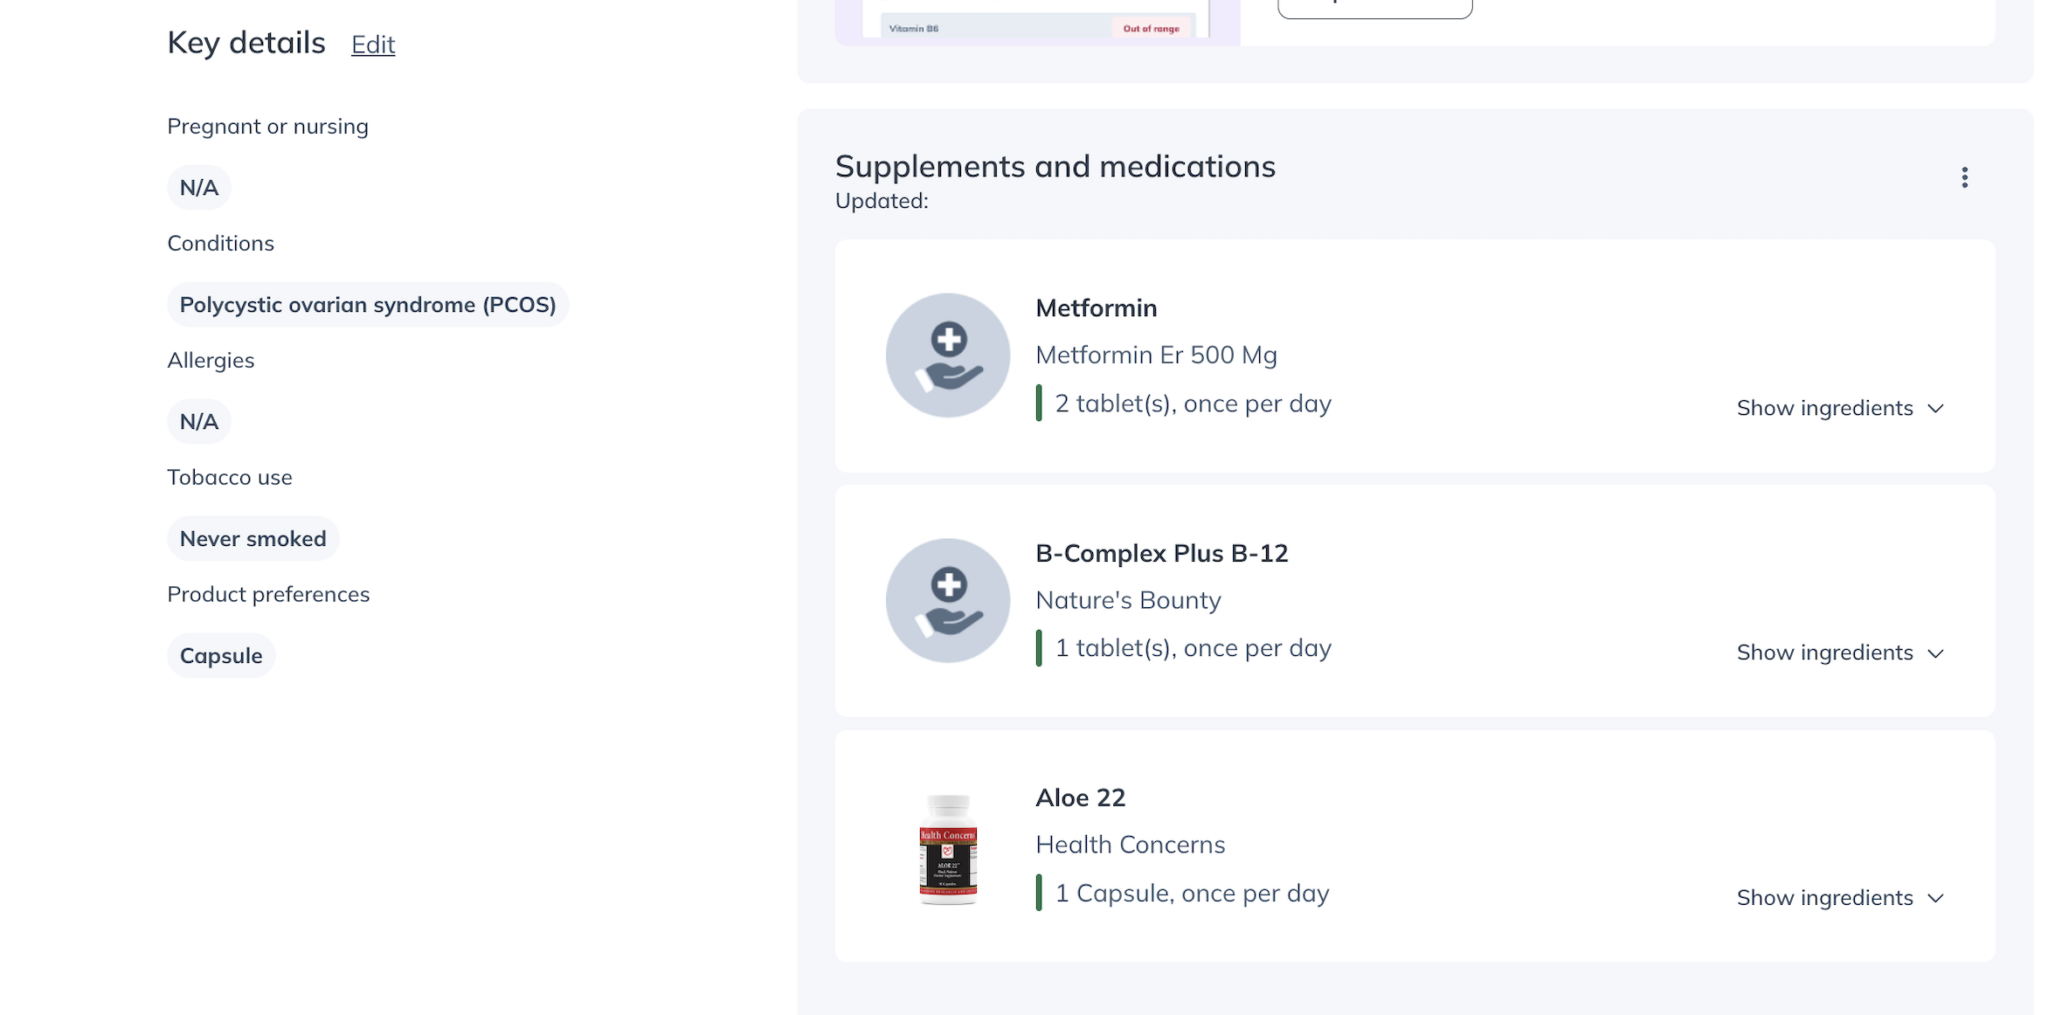Click the green dosage bar beside Metformin
This screenshot has width=2048, height=1015.
(1042, 402)
